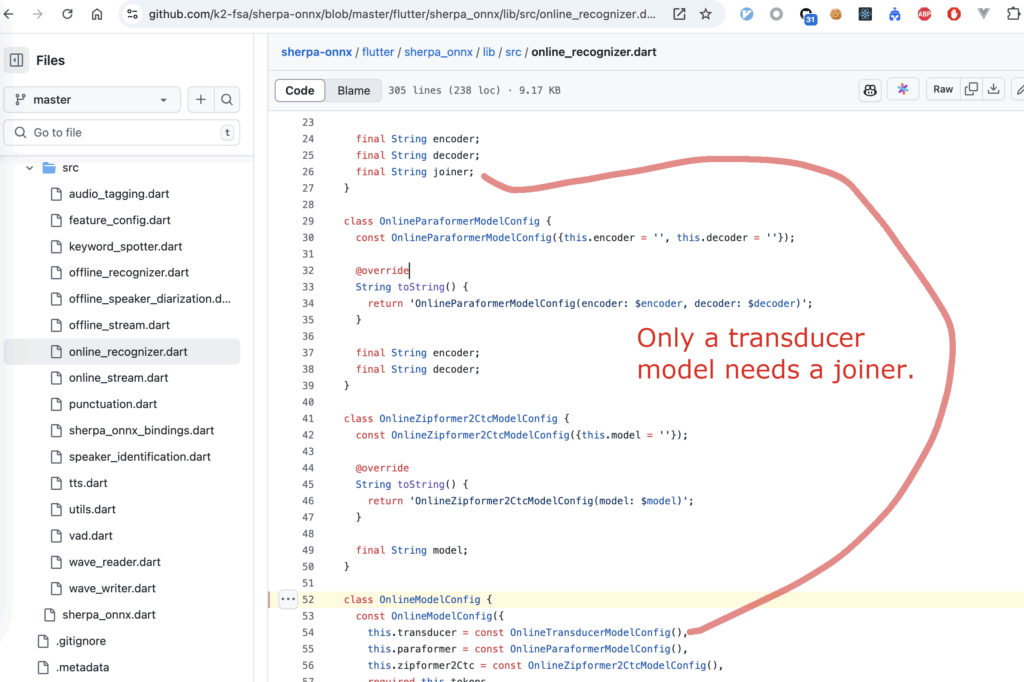Image resolution: width=1024 pixels, height=682 pixels.
Task: Collapse the src folder
Action: [30, 168]
